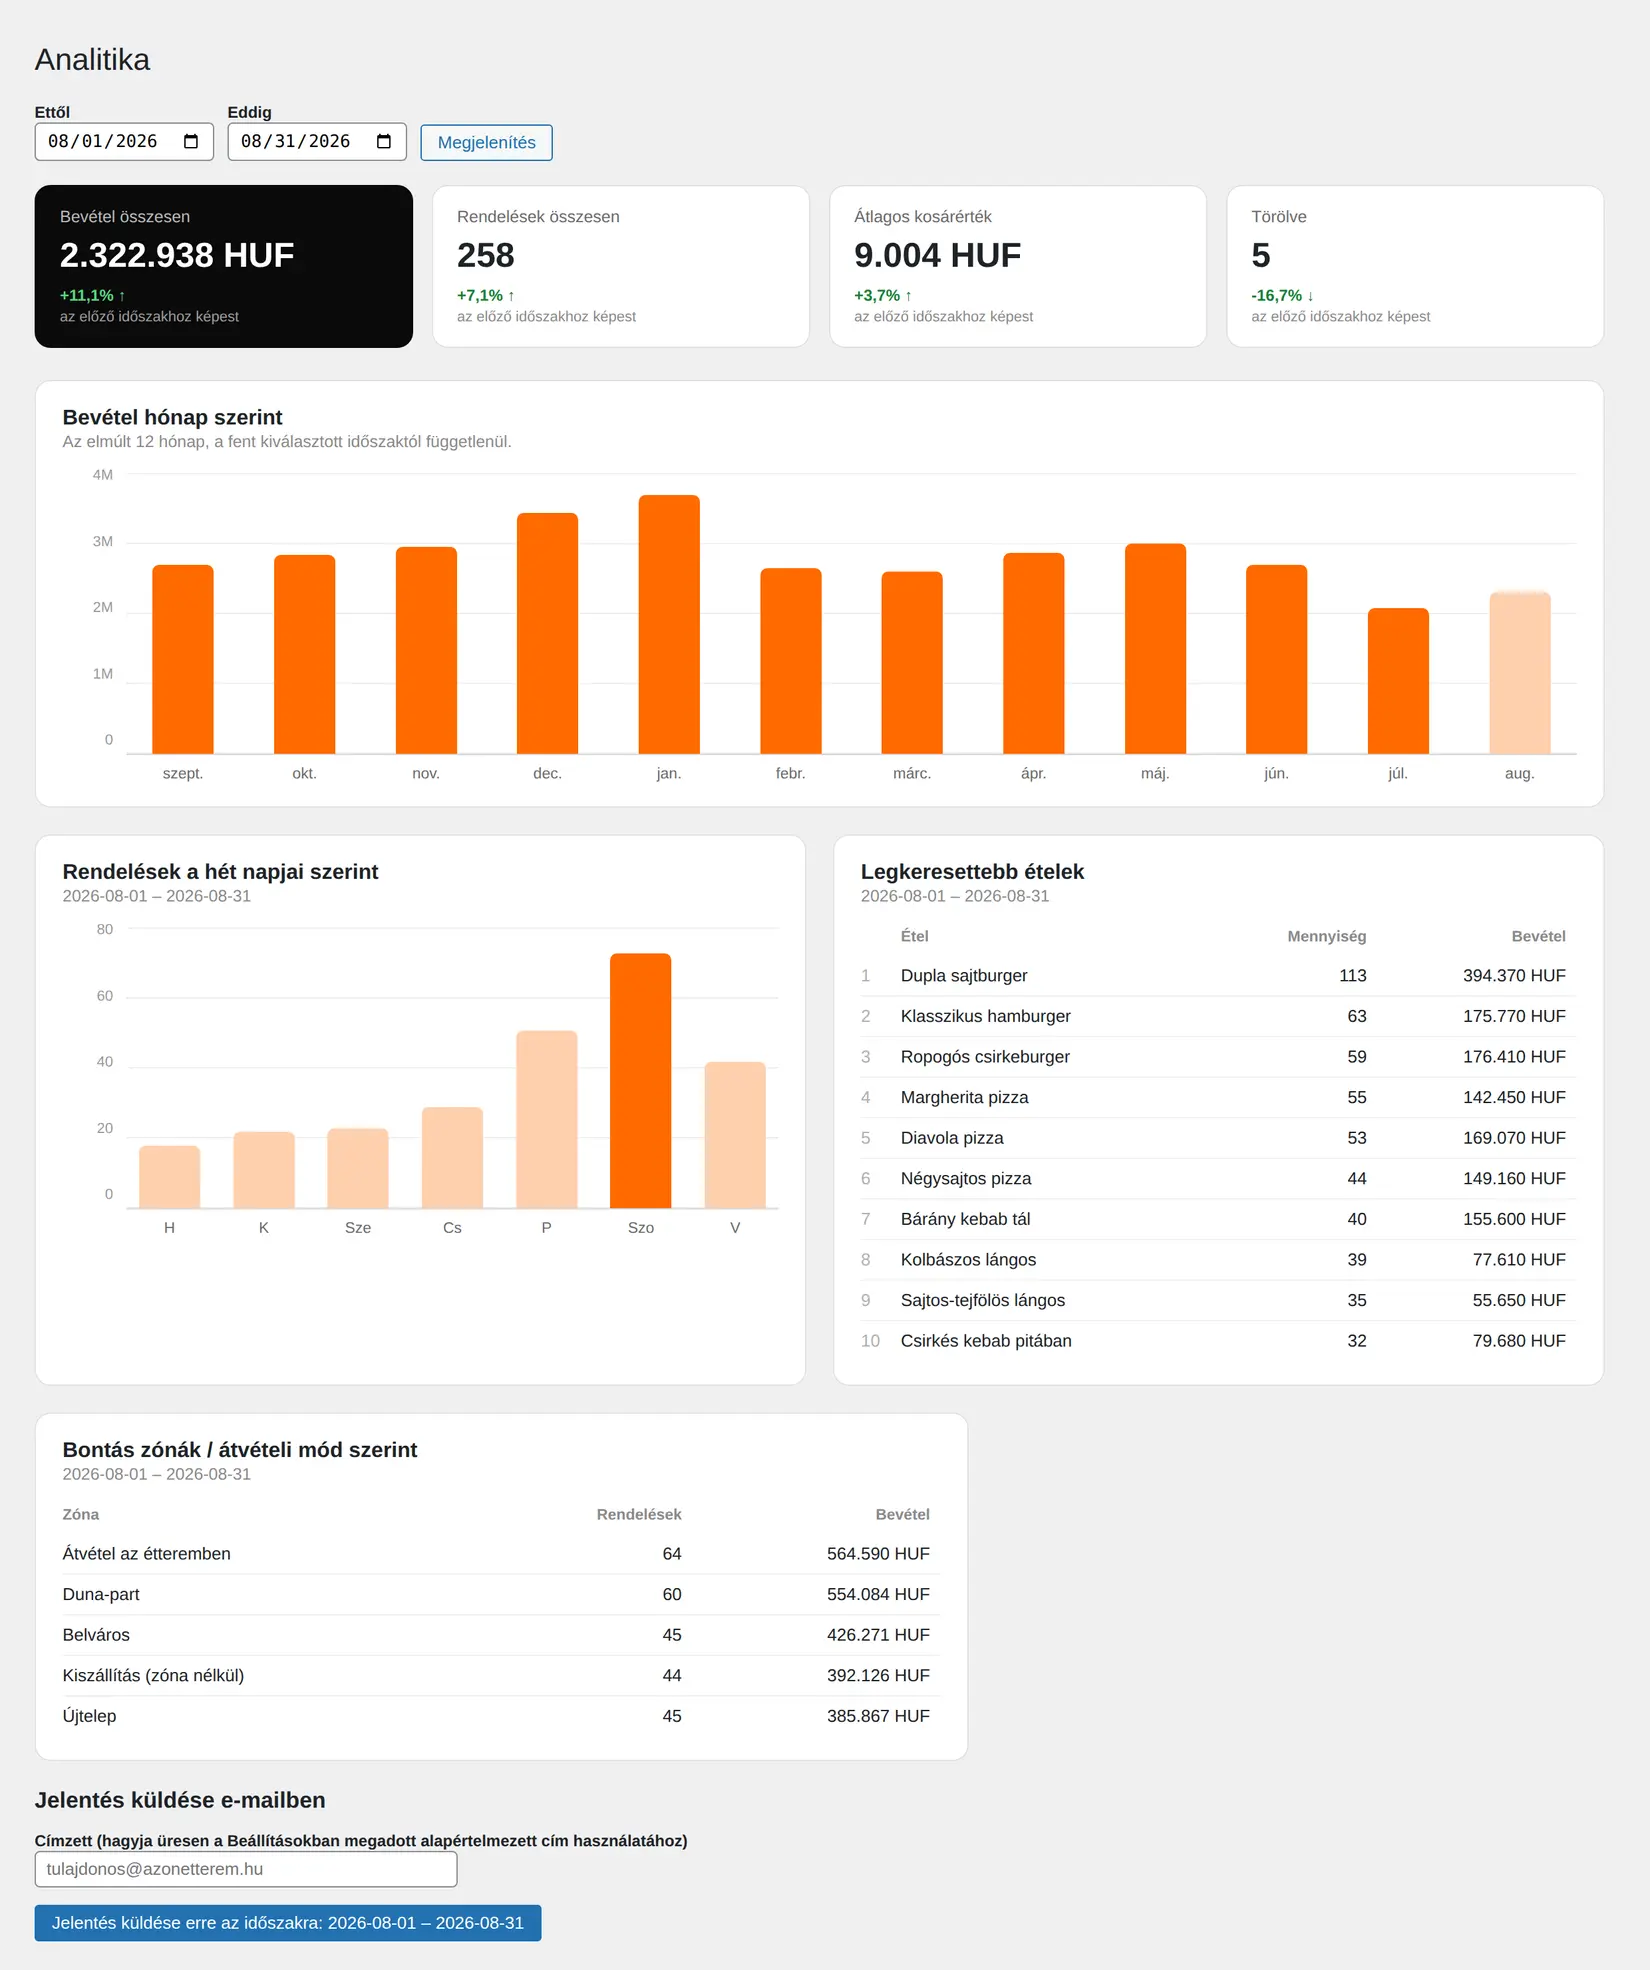Image resolution: width=1650 pixels, height=1970 pixels.
Task: Select the Újtelep zone row
Action: (x=501, y=1716)
